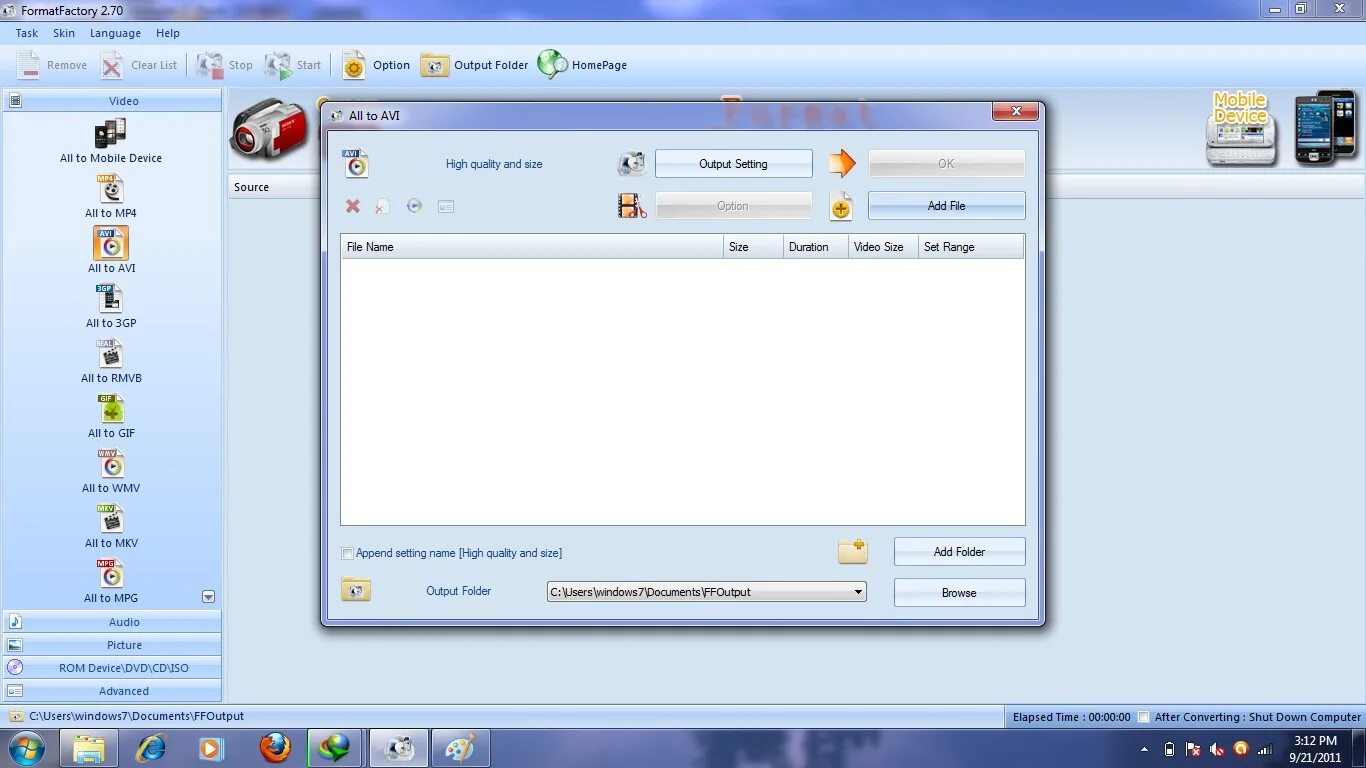Click the add-file icon with plus sign
This screenshot has width=1366, height=768.
tap(841, 206)
